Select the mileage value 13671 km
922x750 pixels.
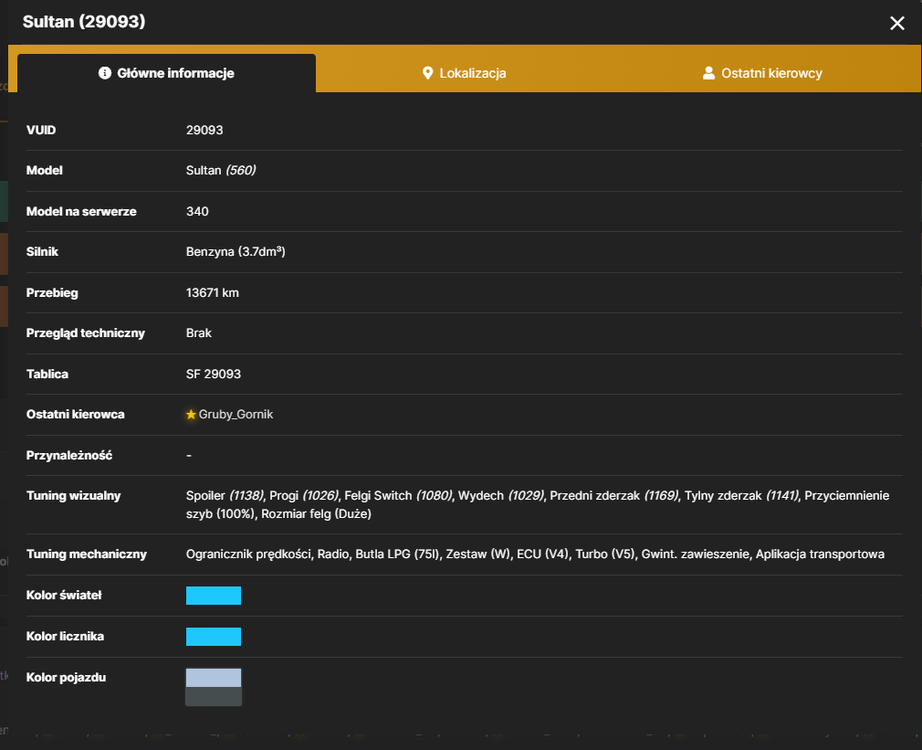coord(212,293)
